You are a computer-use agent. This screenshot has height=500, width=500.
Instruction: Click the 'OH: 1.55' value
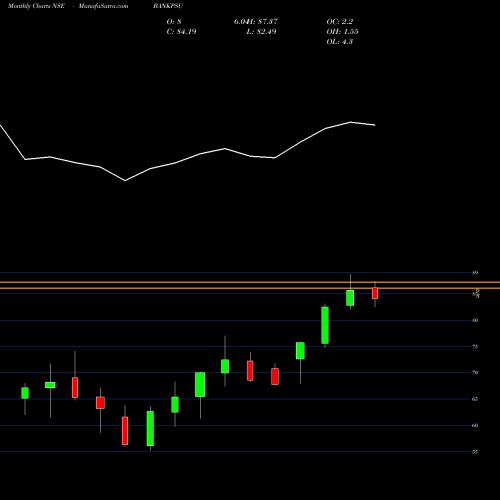tap(342, 32)
